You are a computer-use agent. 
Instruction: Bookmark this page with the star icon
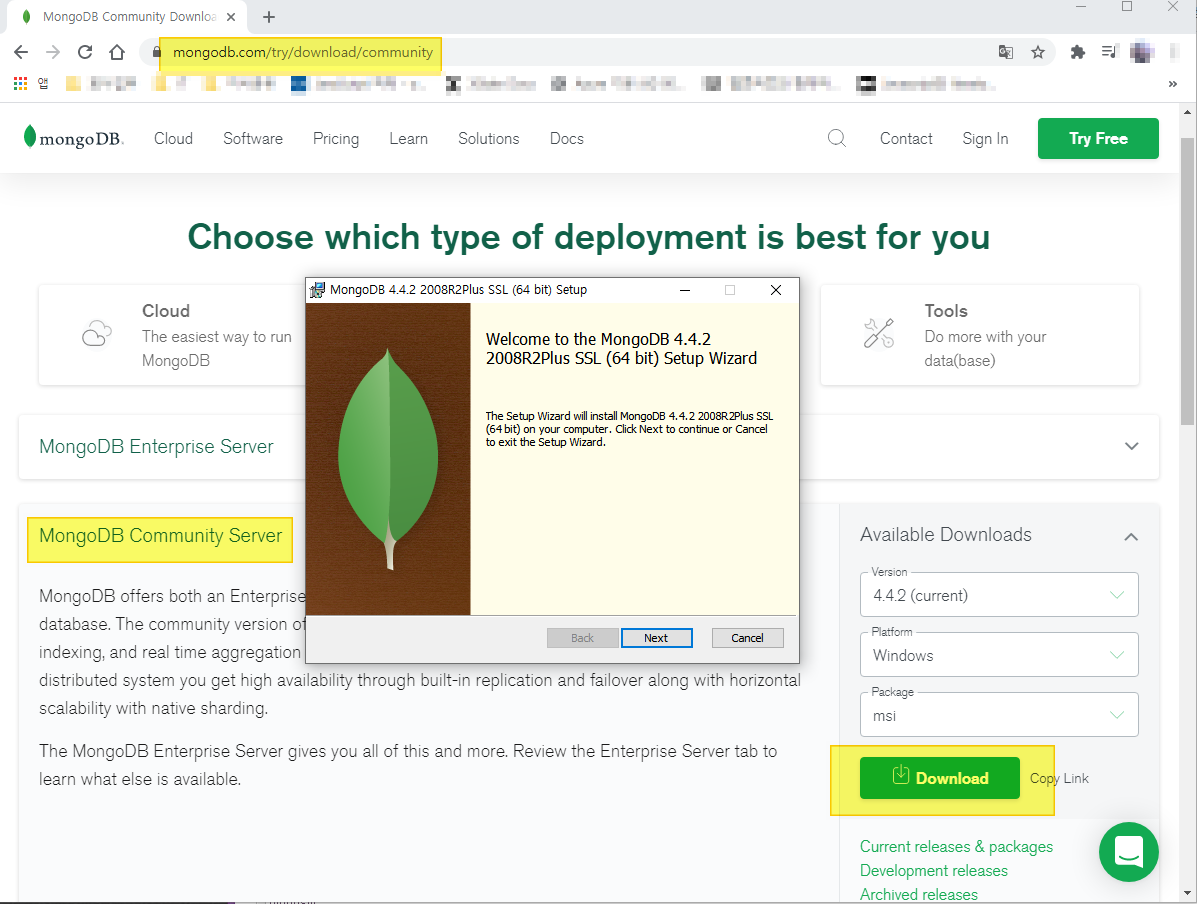pos(1037,52)
